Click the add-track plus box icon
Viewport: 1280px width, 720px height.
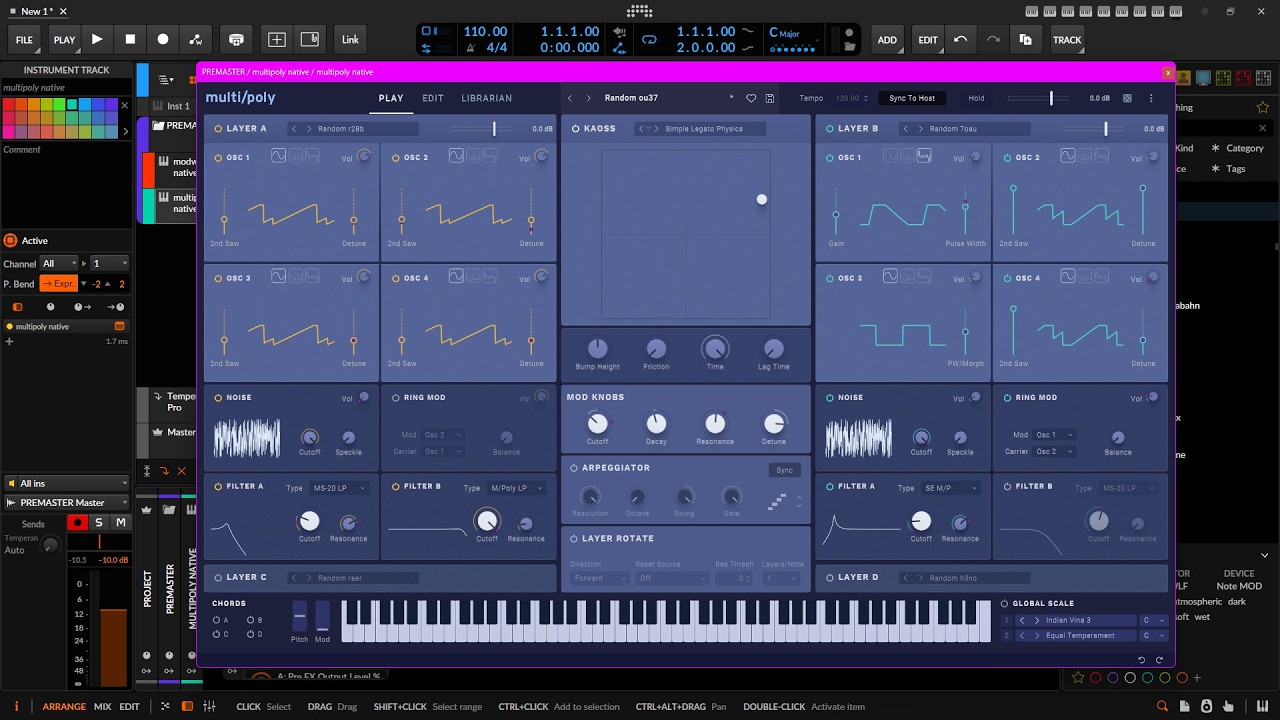point(277,39)
